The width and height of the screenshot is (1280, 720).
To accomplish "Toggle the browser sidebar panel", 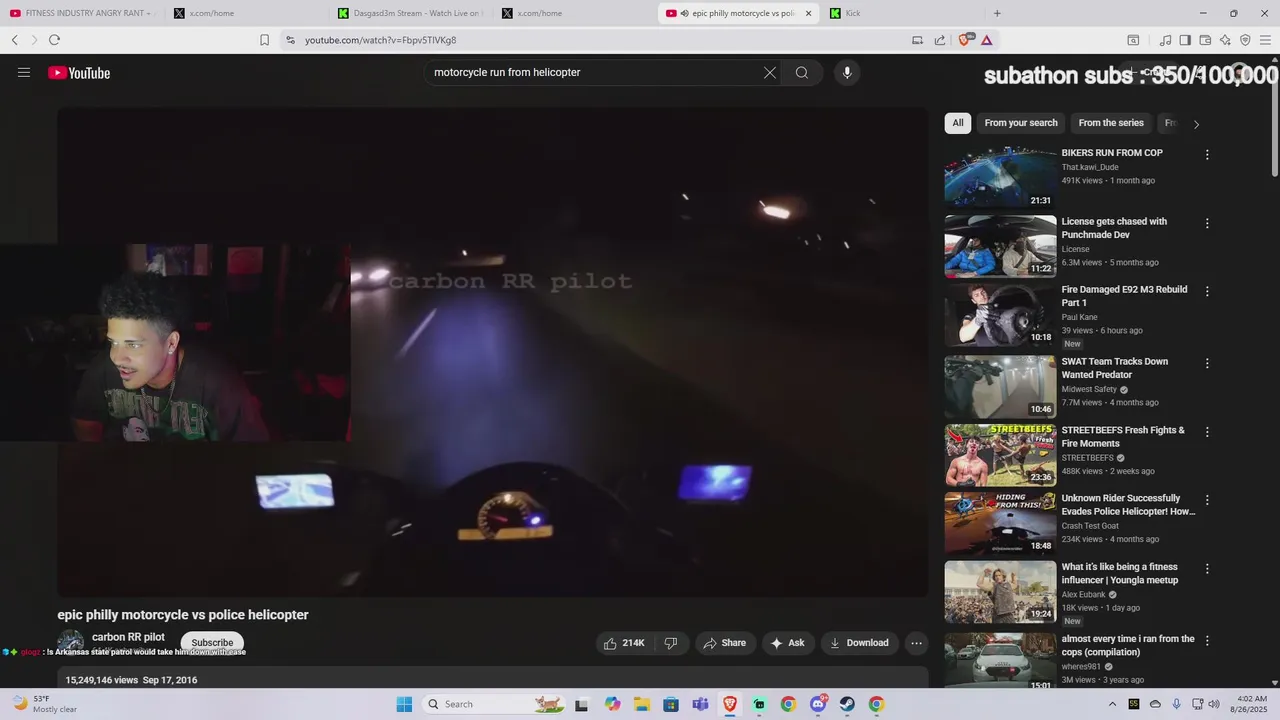I will tap(1185, 40).
